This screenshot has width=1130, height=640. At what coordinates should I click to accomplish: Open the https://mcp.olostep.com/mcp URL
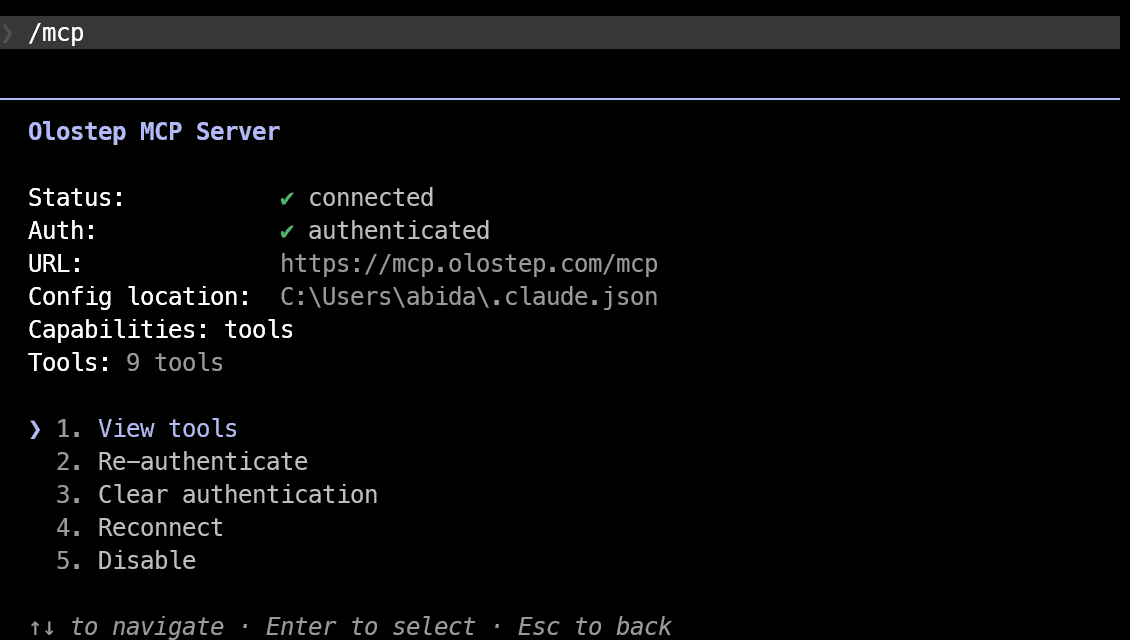pyautogui.click(x=468, y=265)
